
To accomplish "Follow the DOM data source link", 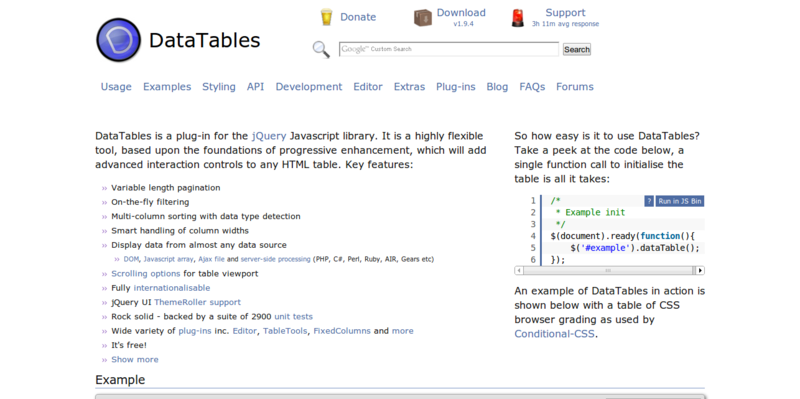I will pos(131,259).
